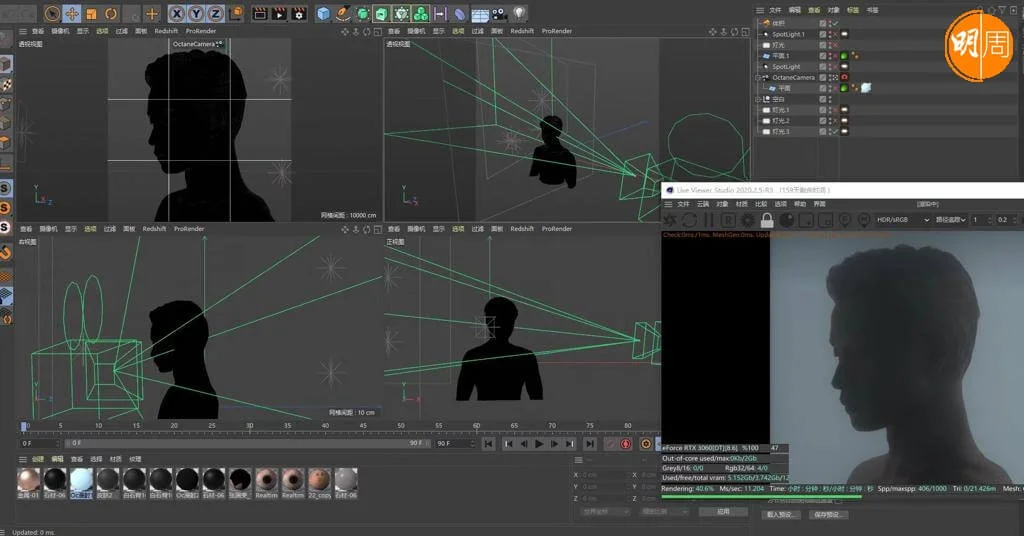Select the Scale tool
The image size is (1024, 536).
[x=92, y=14]
